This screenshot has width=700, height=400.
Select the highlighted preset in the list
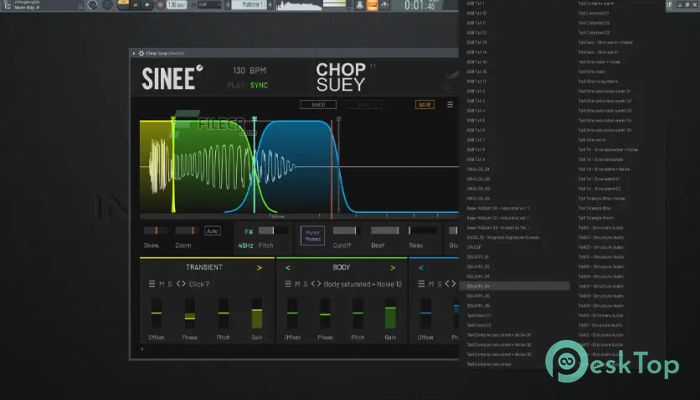514,286
